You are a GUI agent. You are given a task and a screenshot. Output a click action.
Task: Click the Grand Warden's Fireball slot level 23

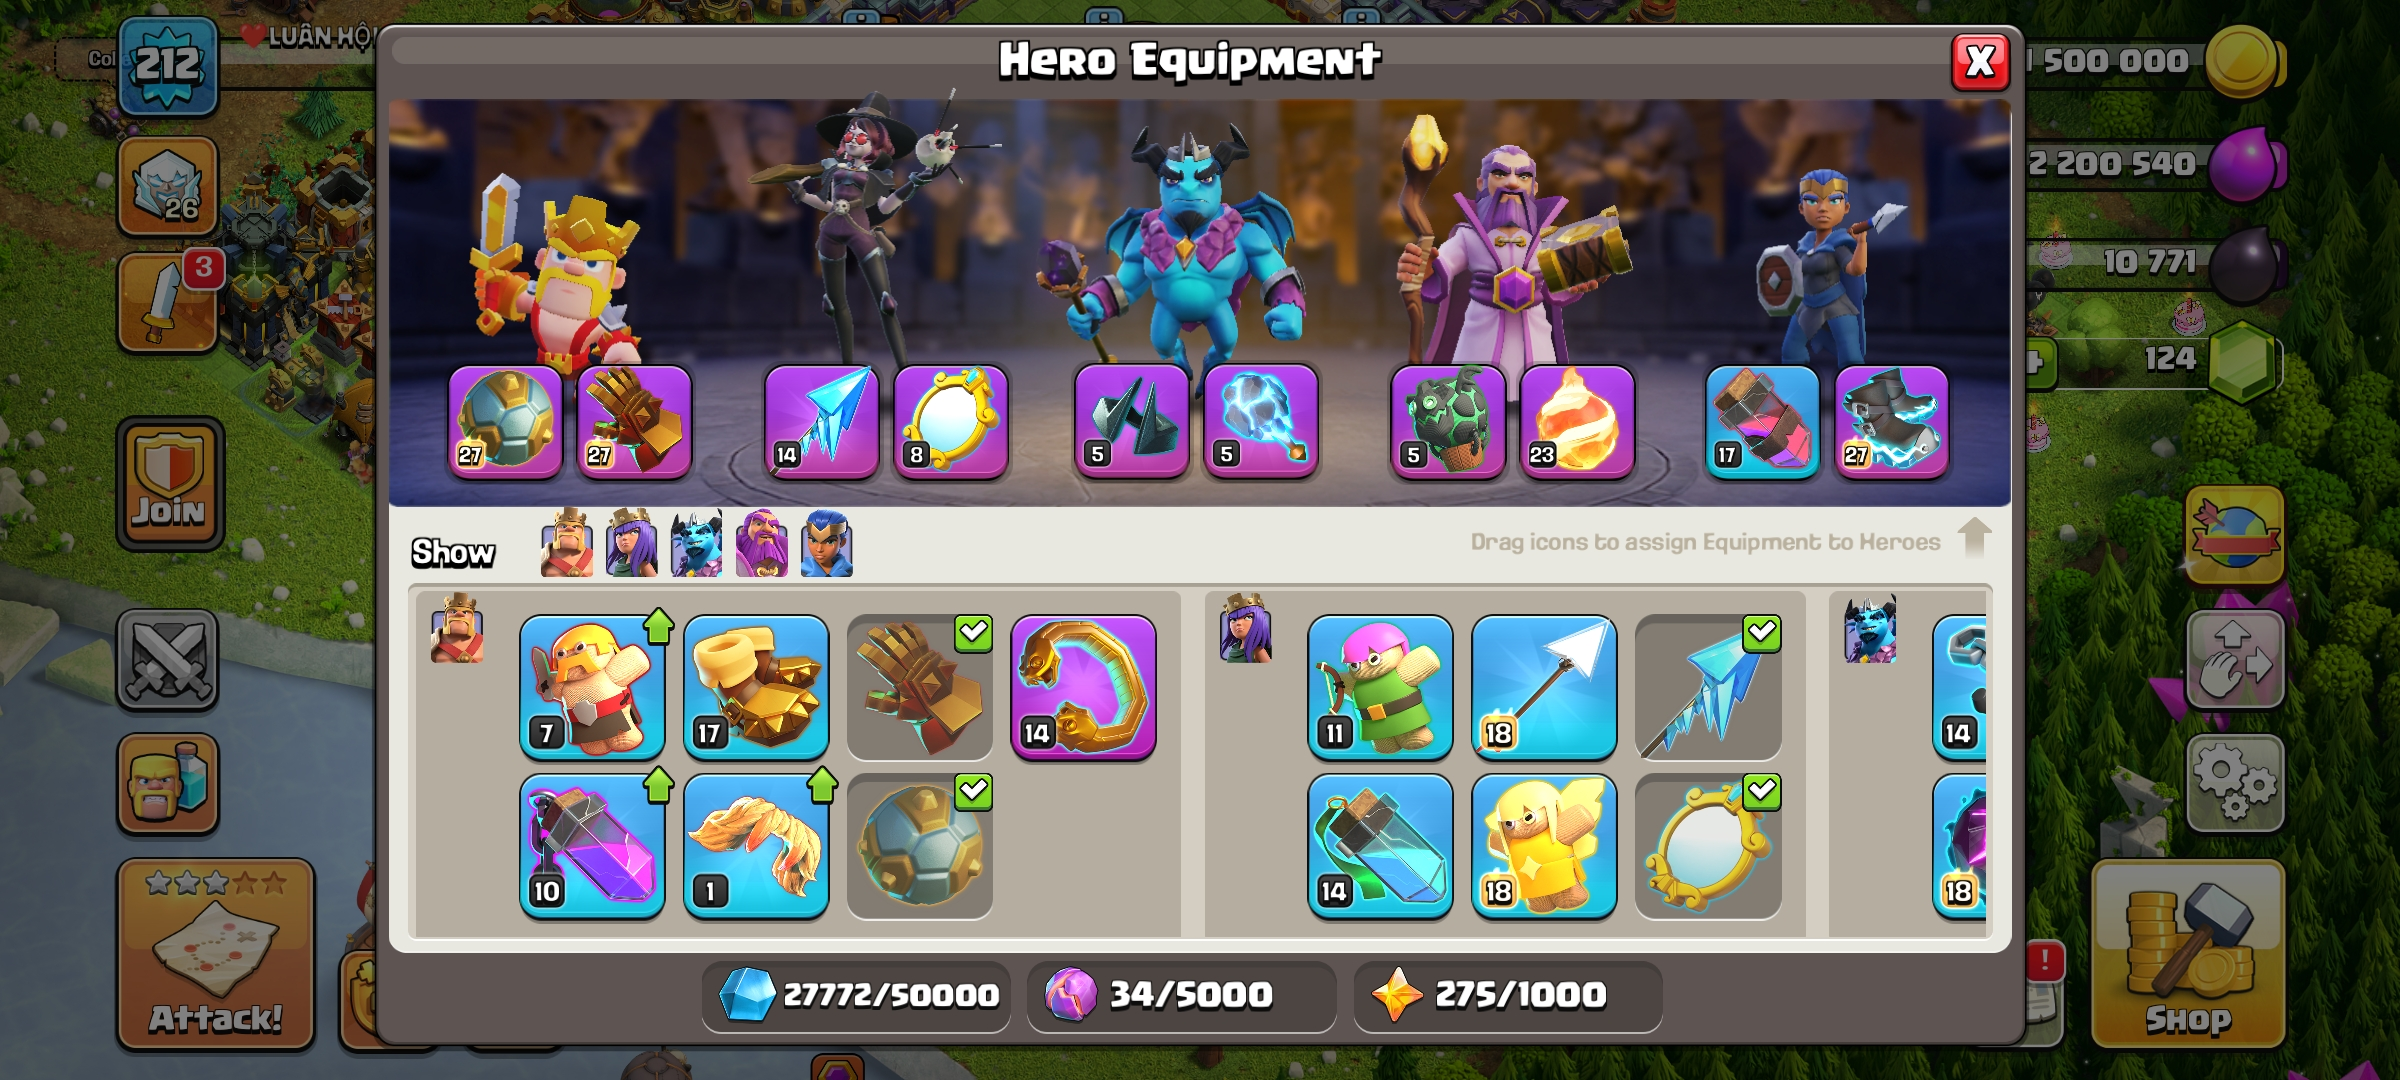coord(1577,422)
